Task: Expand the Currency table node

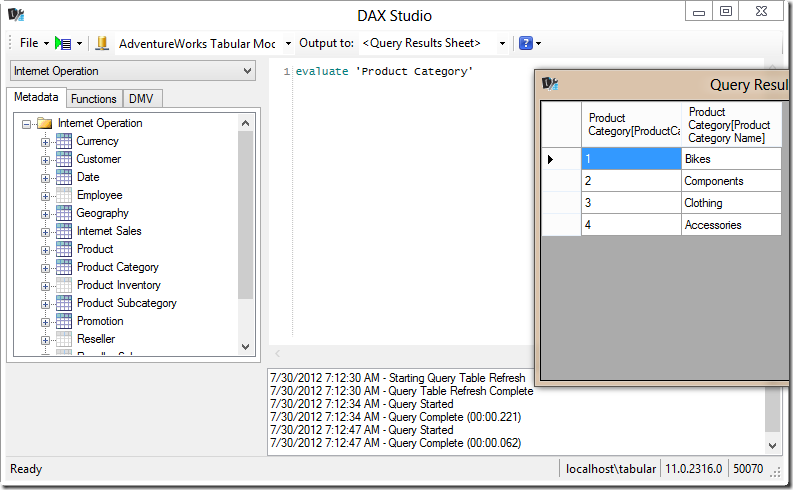Action: tap(45, 142)
